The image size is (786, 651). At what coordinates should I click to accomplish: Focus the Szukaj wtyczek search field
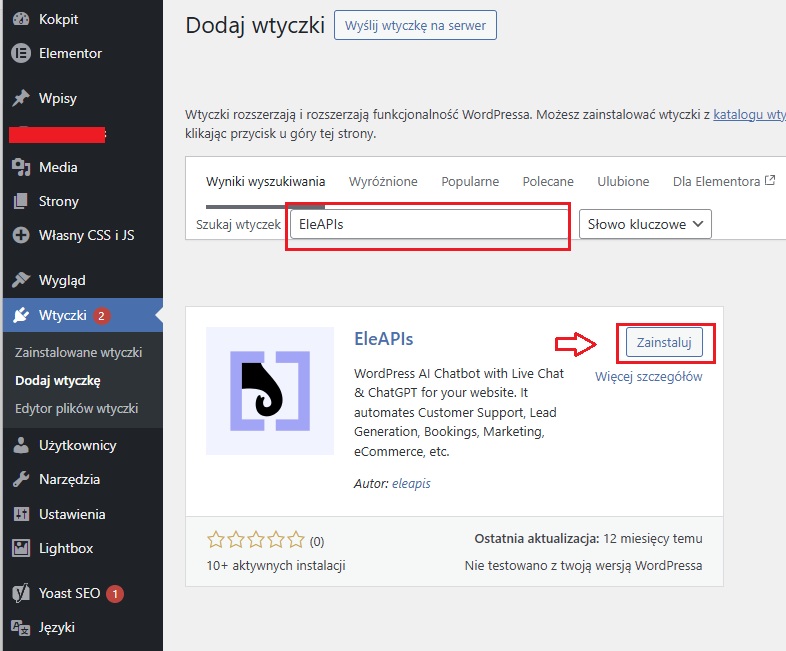point(428,225)
